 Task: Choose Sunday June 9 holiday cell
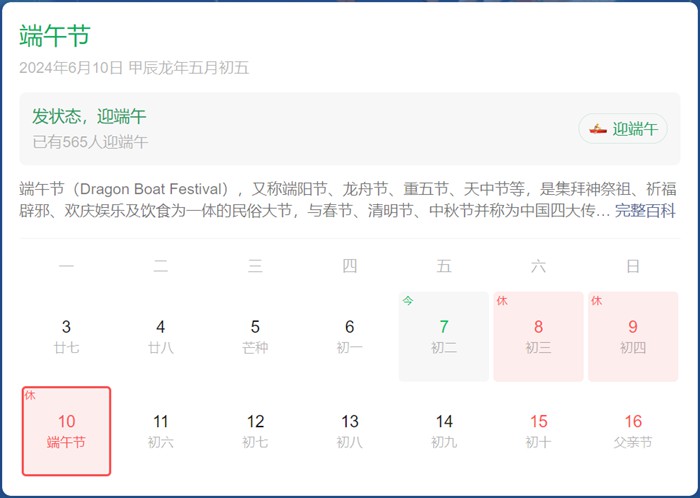(x=632, y=336)
